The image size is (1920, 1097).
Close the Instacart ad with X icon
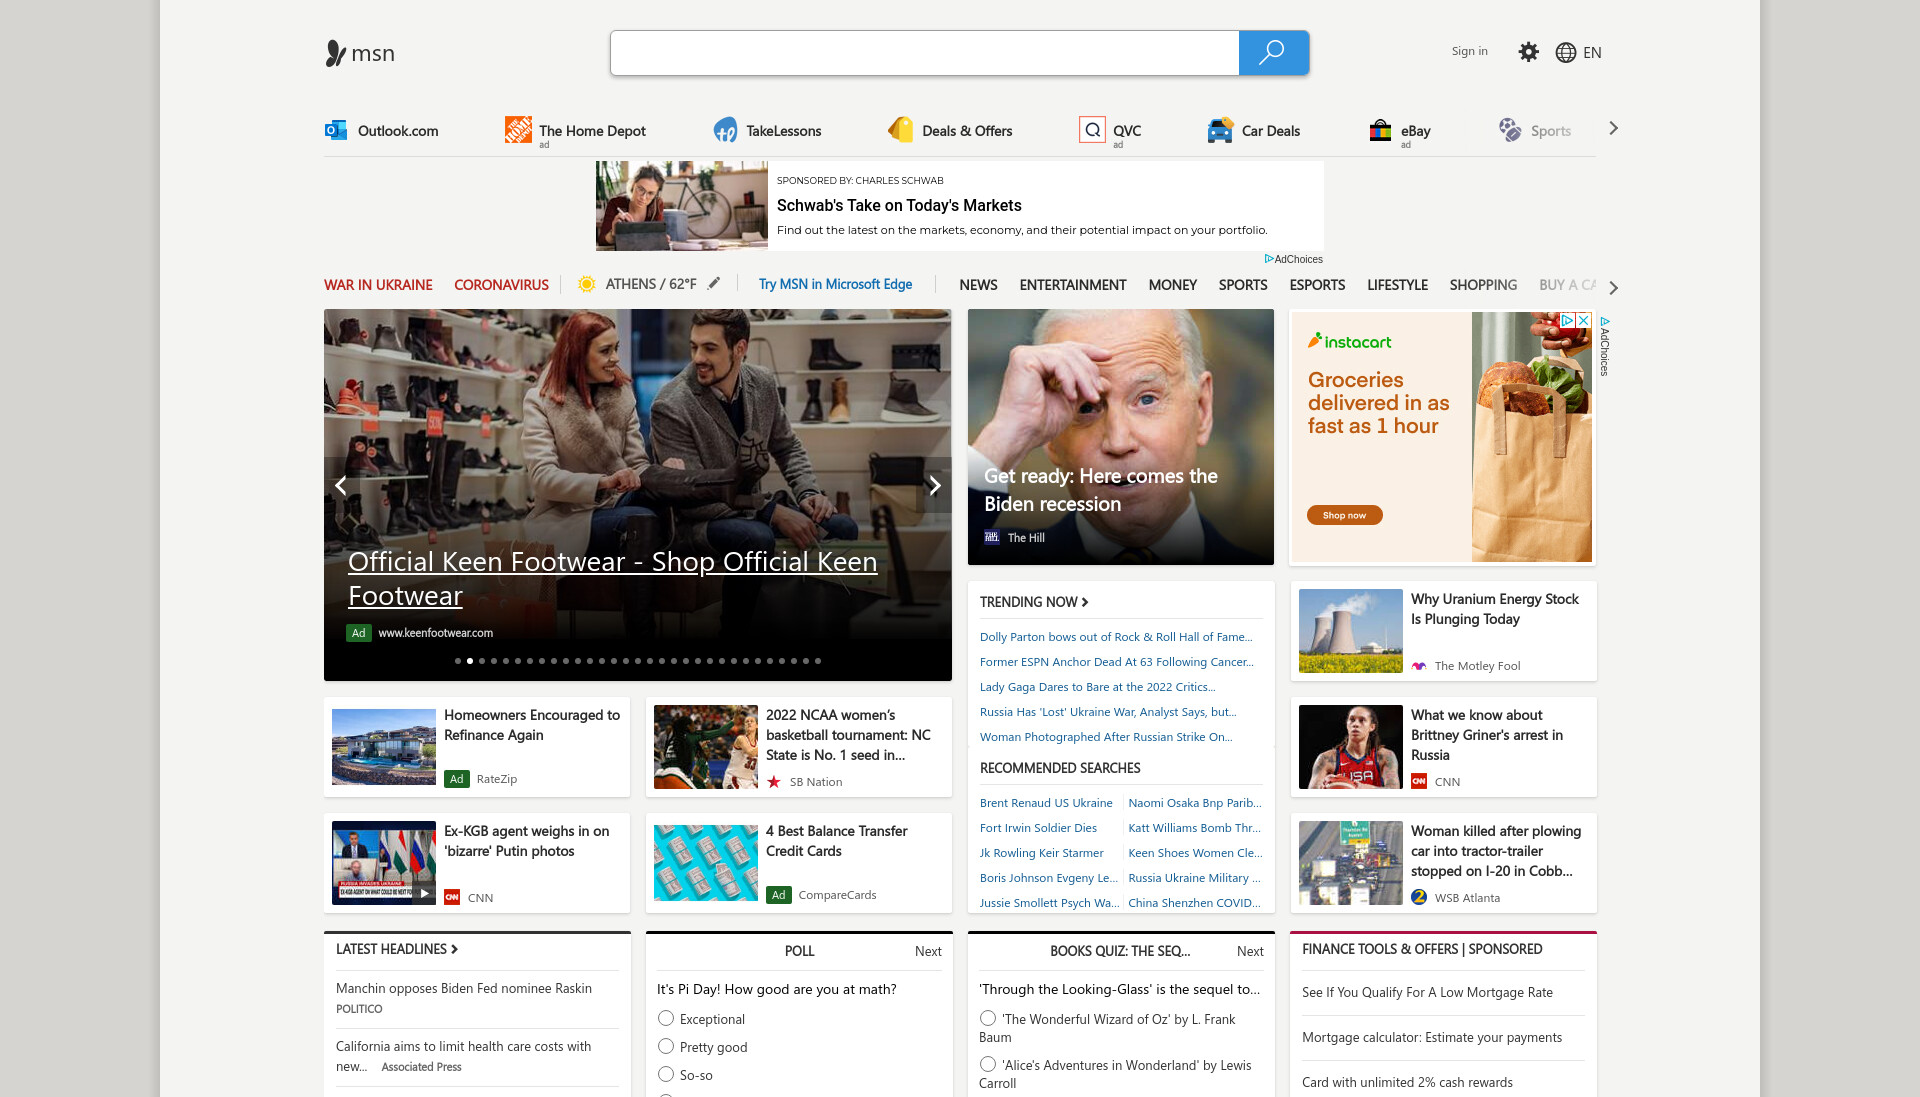click(1584, 320)
